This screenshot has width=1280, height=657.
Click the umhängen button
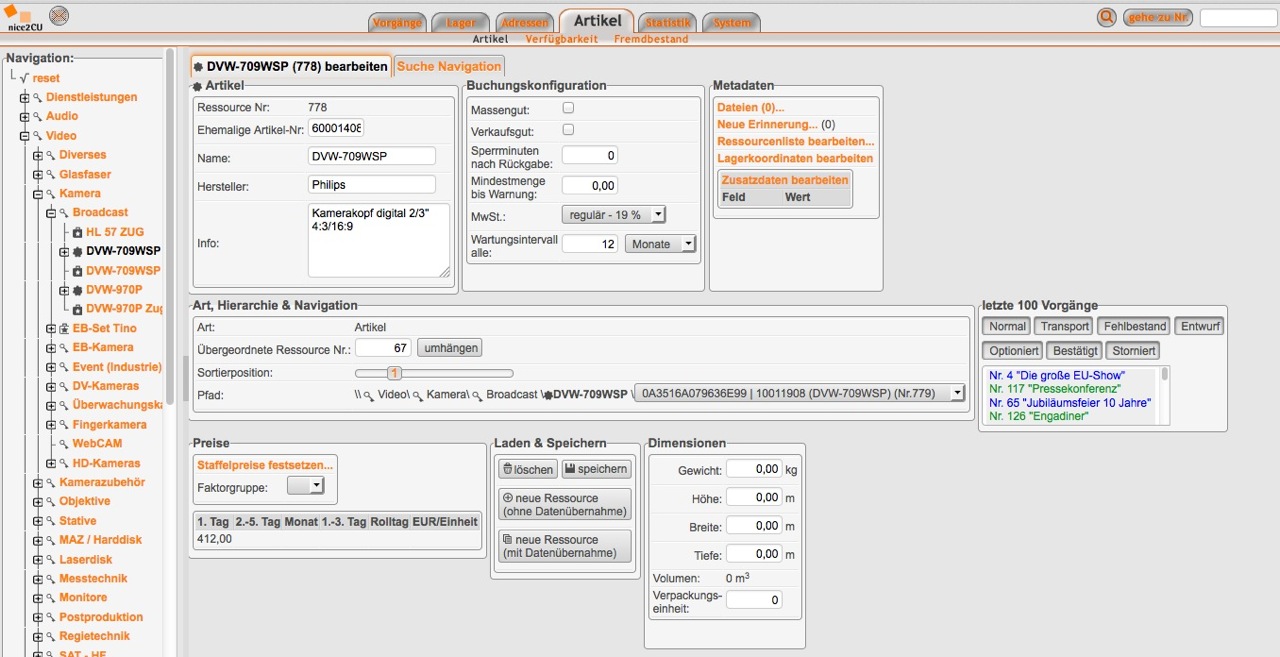pos(449,347)
